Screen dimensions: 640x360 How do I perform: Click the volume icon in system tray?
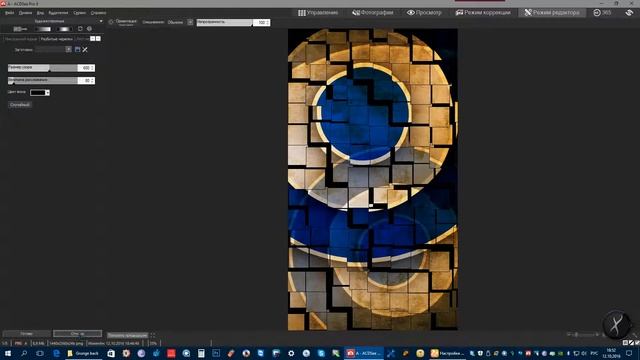point(584,353)
